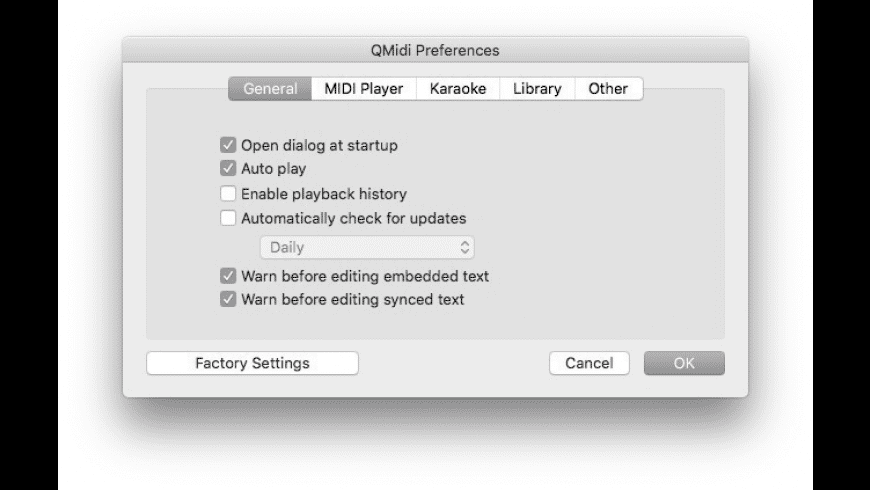This screenshot has height=490, width=870.
Task: Select the General tab
Action: point(270,89)
